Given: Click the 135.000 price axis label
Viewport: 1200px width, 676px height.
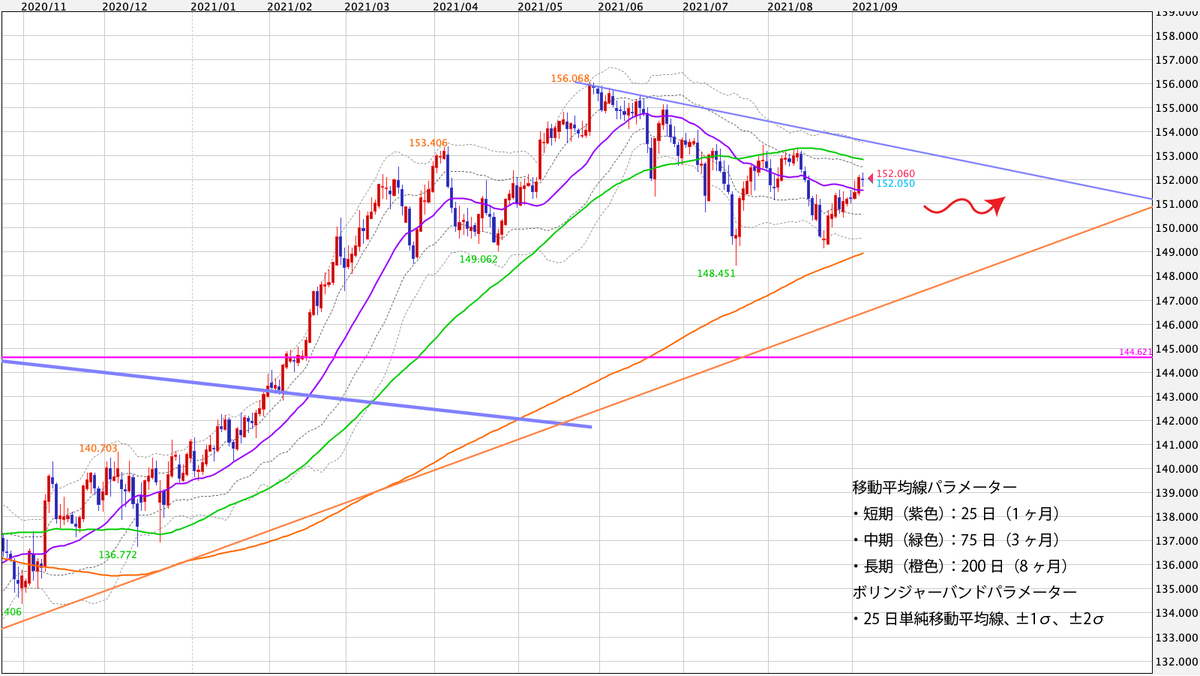Looking at the screenshot, I should coord(1176,589).
